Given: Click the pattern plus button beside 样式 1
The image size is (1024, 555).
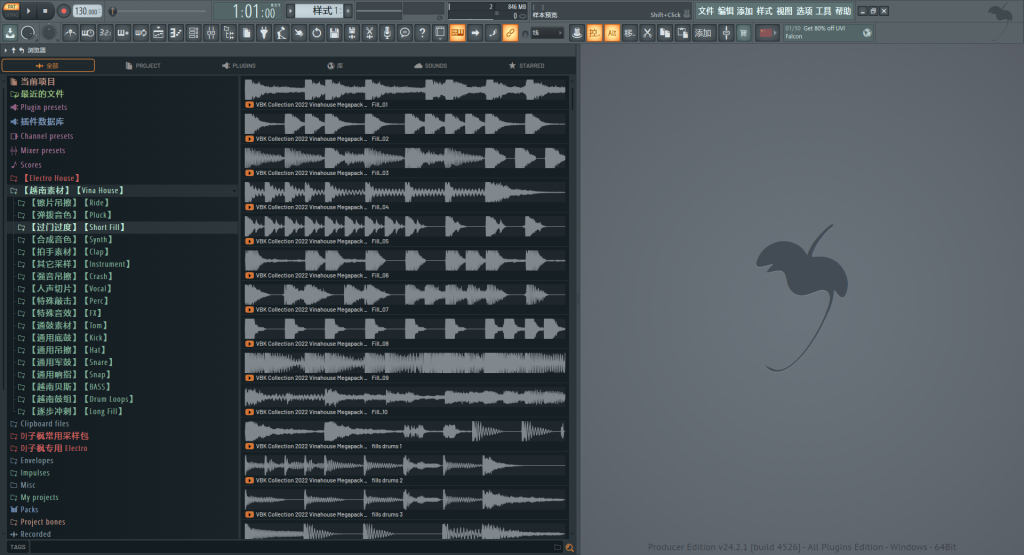Looking at the screenshot, I should coord(347,11).
